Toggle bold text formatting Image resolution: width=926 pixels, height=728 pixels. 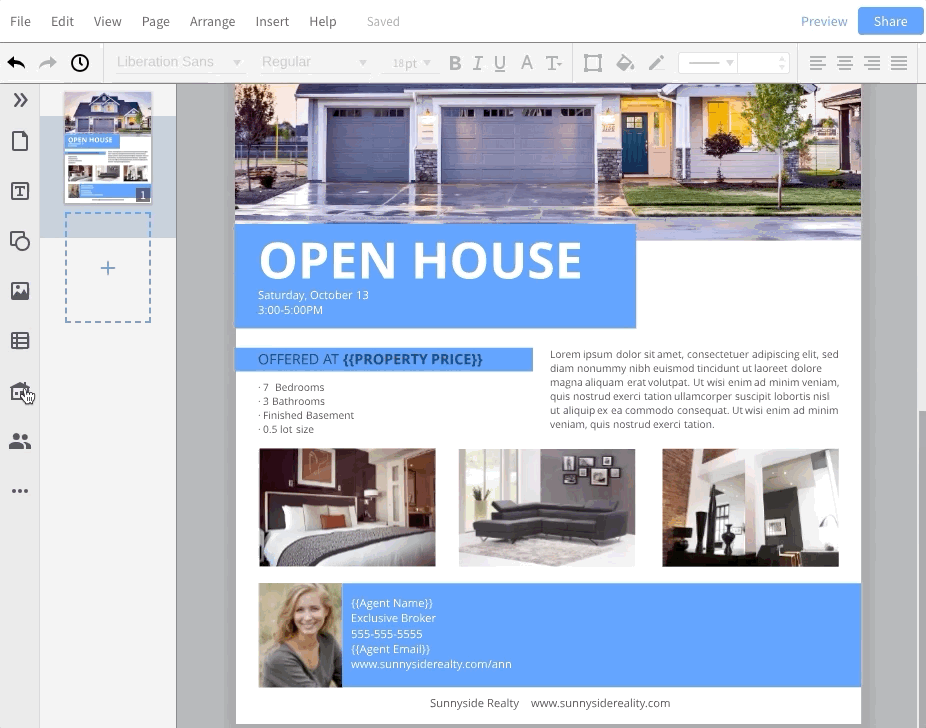455,63
